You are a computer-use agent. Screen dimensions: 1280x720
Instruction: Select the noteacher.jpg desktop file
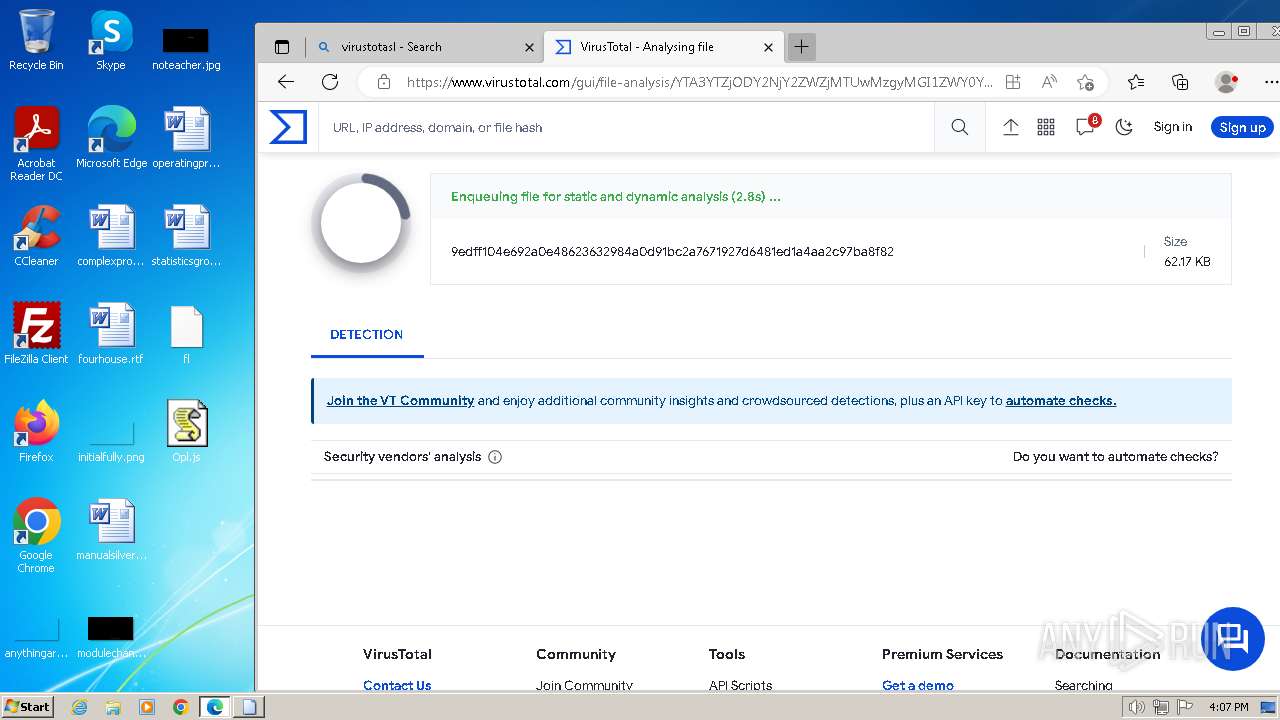[x=186, y=49]
